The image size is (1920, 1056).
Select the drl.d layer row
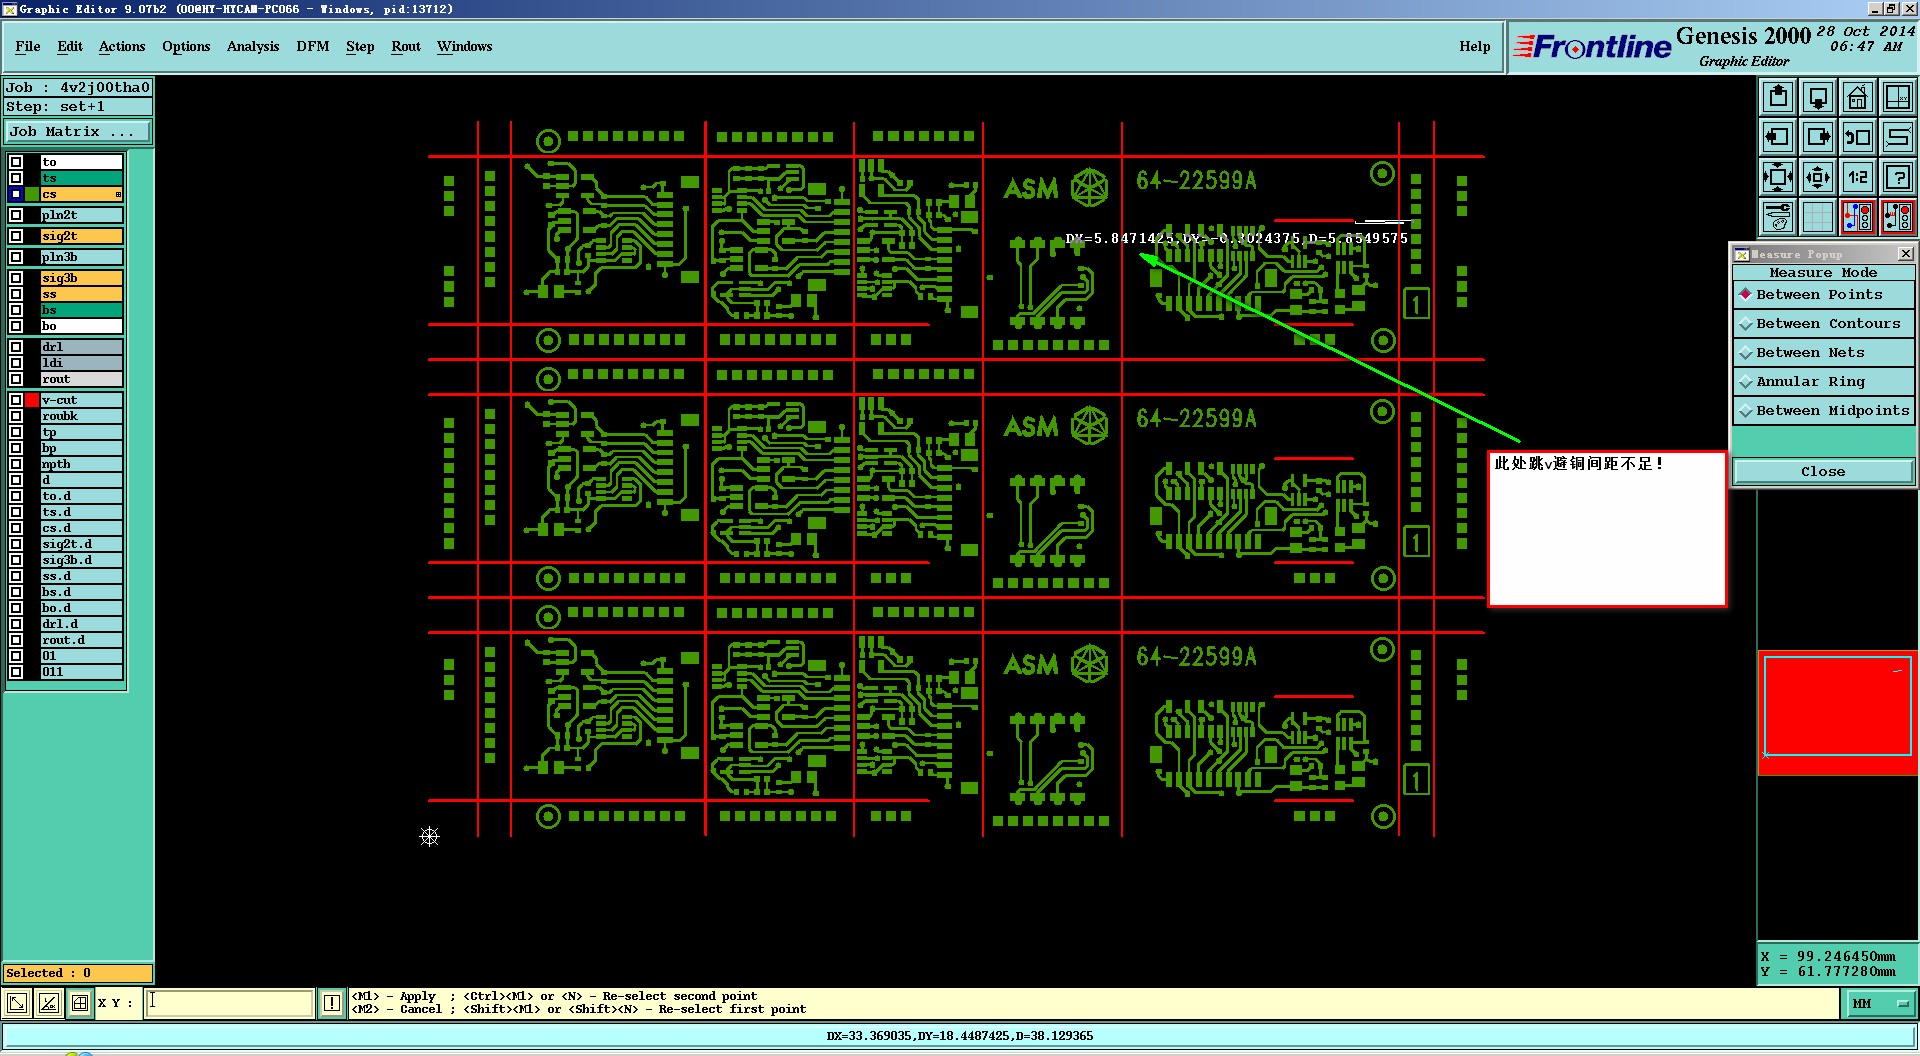click(x=81, y=624)
